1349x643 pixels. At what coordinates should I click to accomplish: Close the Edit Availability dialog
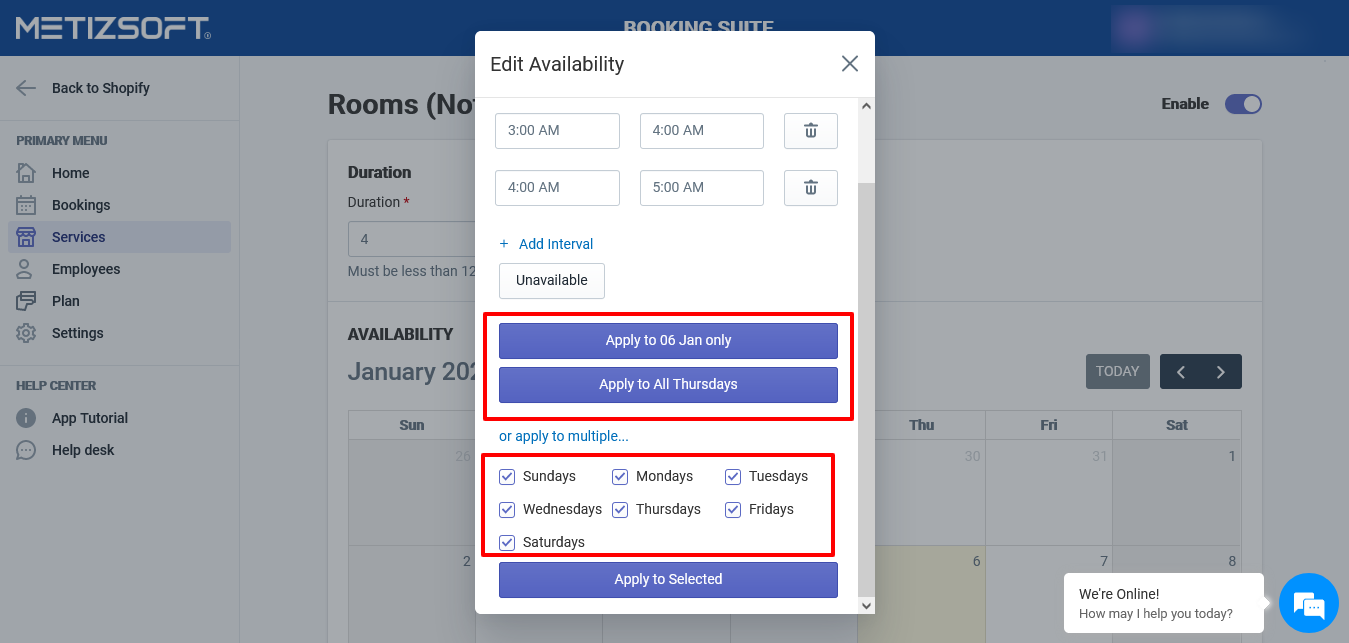[x=850, y=64]
